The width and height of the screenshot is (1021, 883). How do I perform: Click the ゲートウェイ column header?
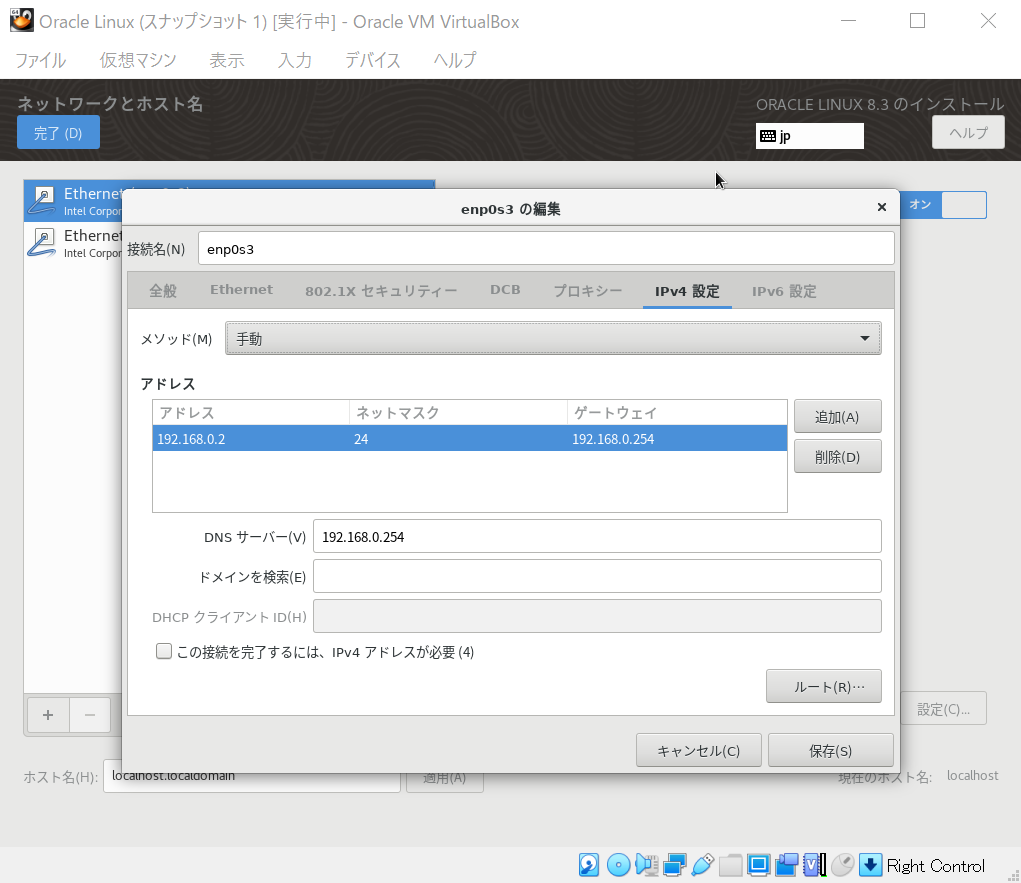pos(677,413)
